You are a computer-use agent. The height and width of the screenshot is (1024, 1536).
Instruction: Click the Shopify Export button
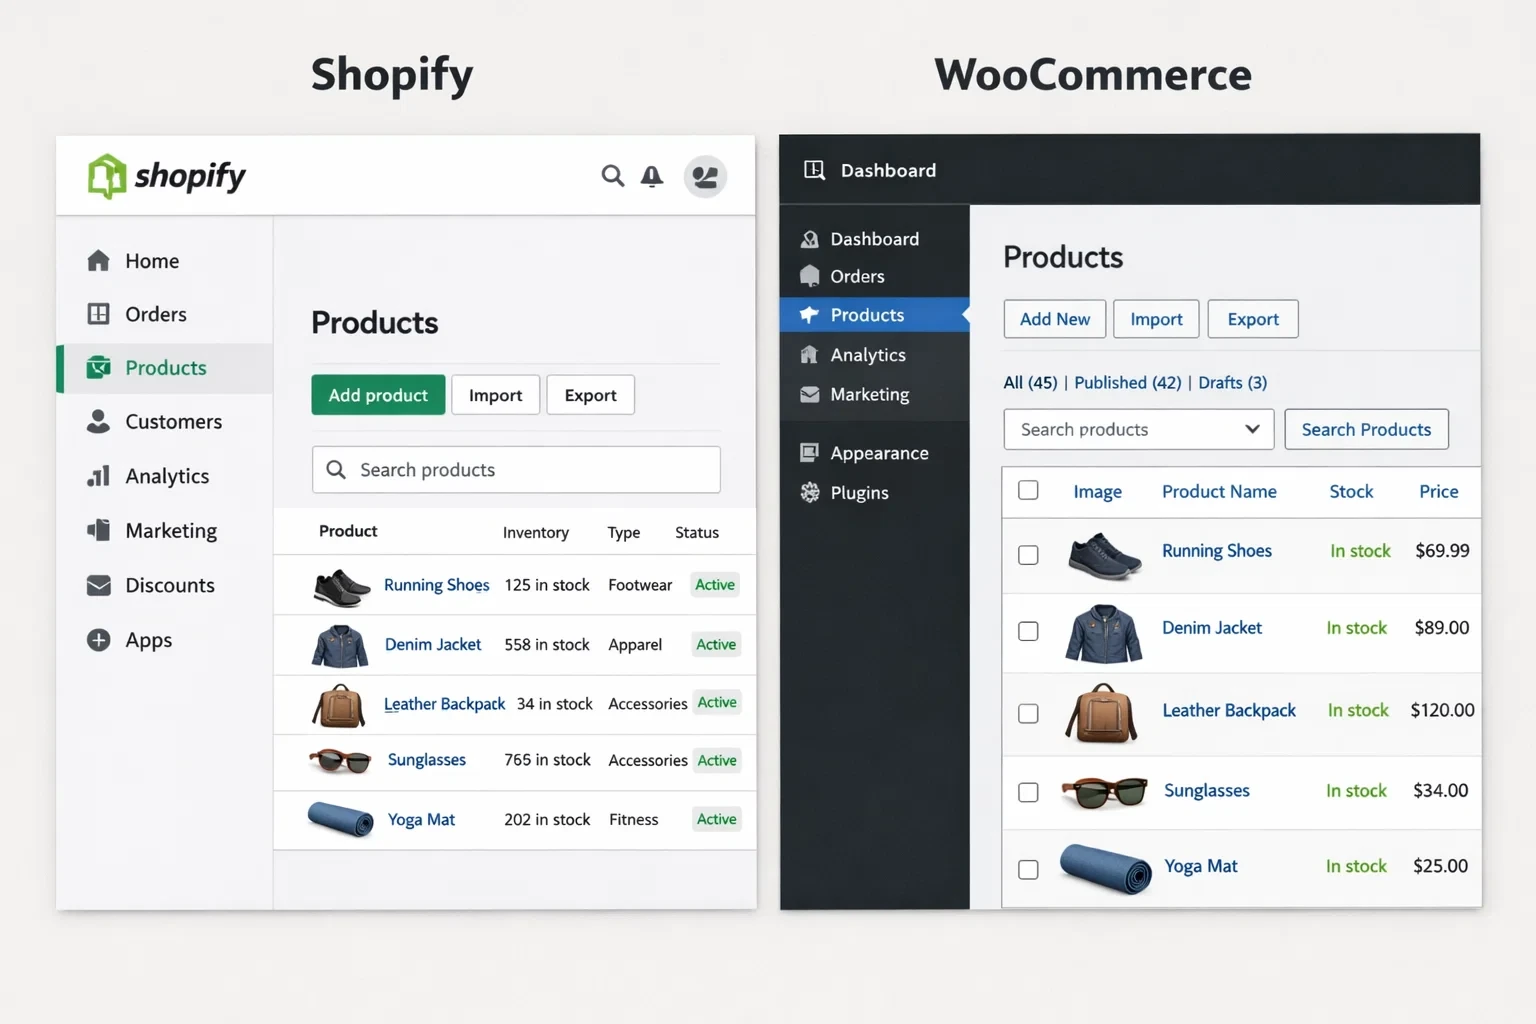(x=590, y=395)
